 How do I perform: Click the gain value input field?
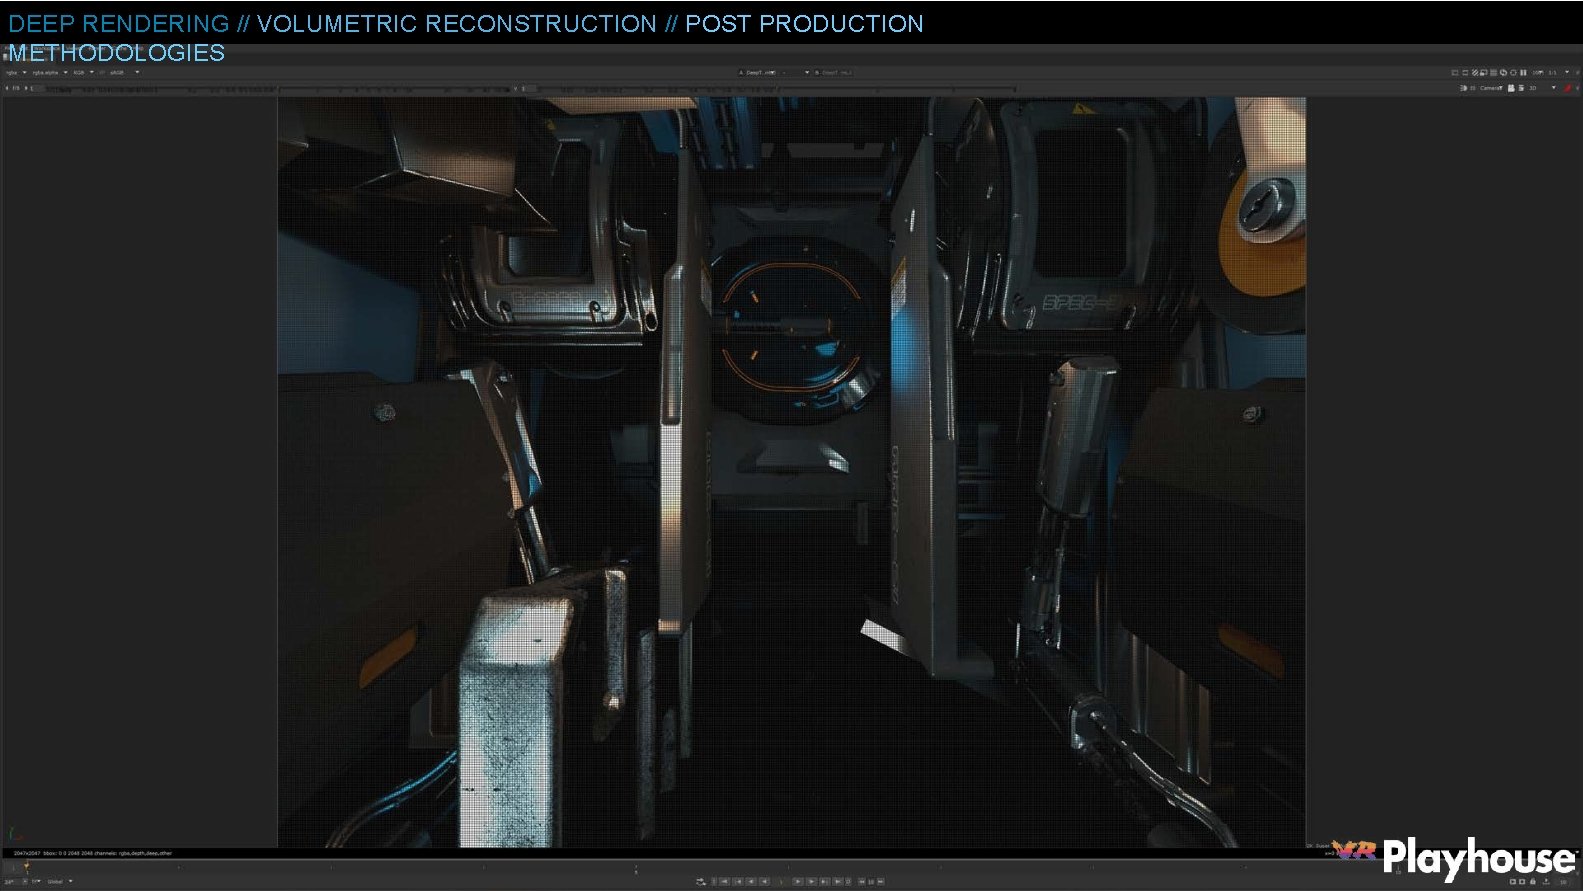39,88
